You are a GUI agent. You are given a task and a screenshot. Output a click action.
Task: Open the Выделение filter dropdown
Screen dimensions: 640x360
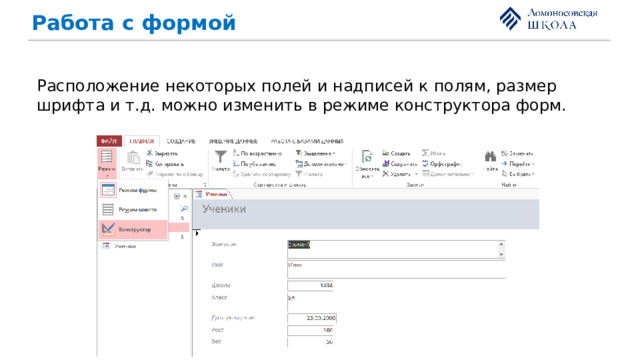coord(316,153)
